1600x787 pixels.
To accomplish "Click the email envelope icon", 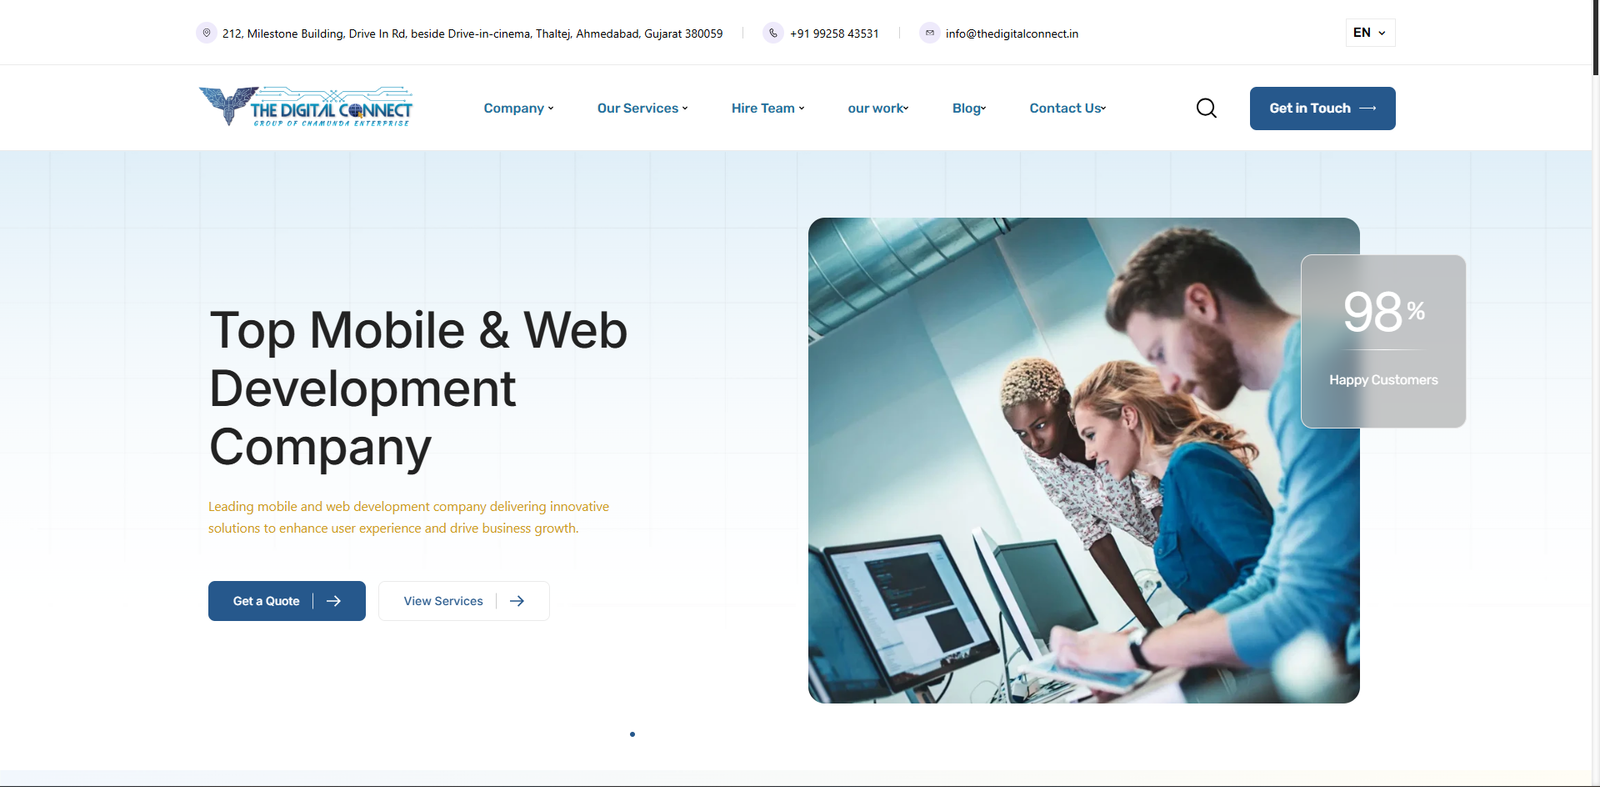I will coord(930,33).
